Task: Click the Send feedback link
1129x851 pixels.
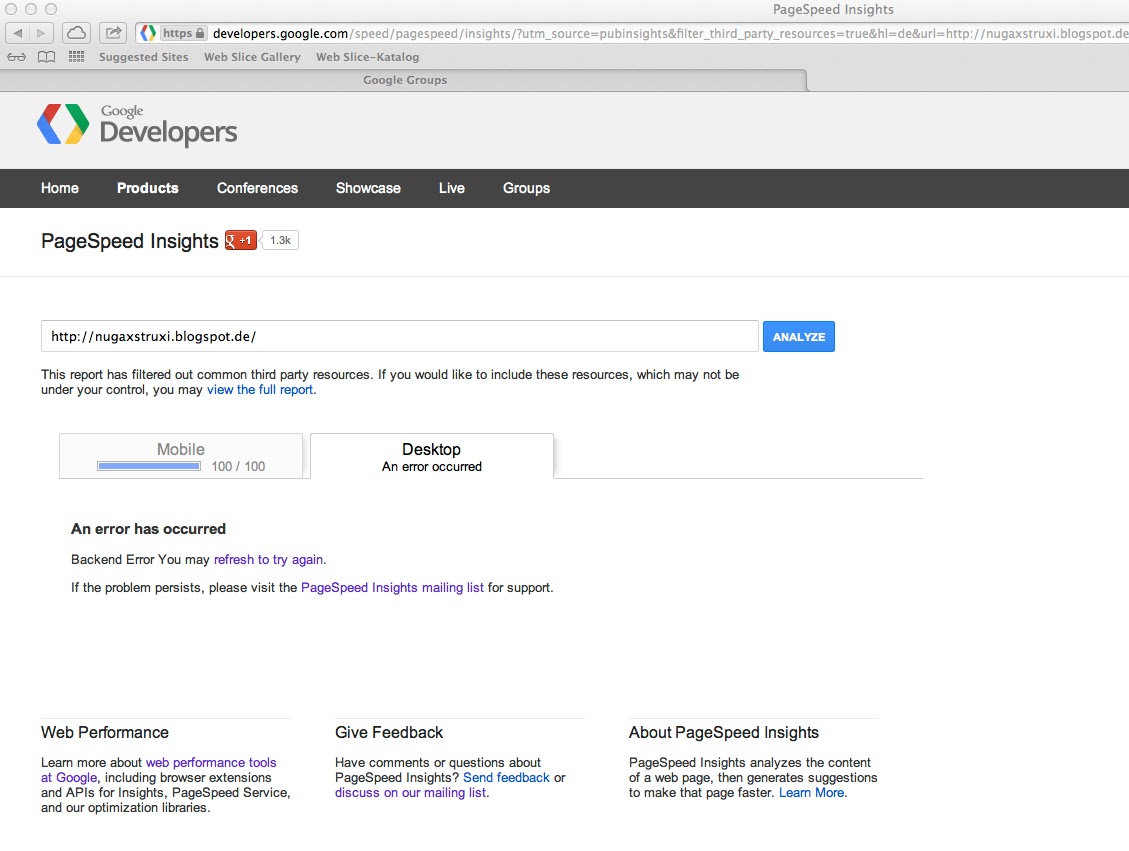Action: (x=506, y=778)
